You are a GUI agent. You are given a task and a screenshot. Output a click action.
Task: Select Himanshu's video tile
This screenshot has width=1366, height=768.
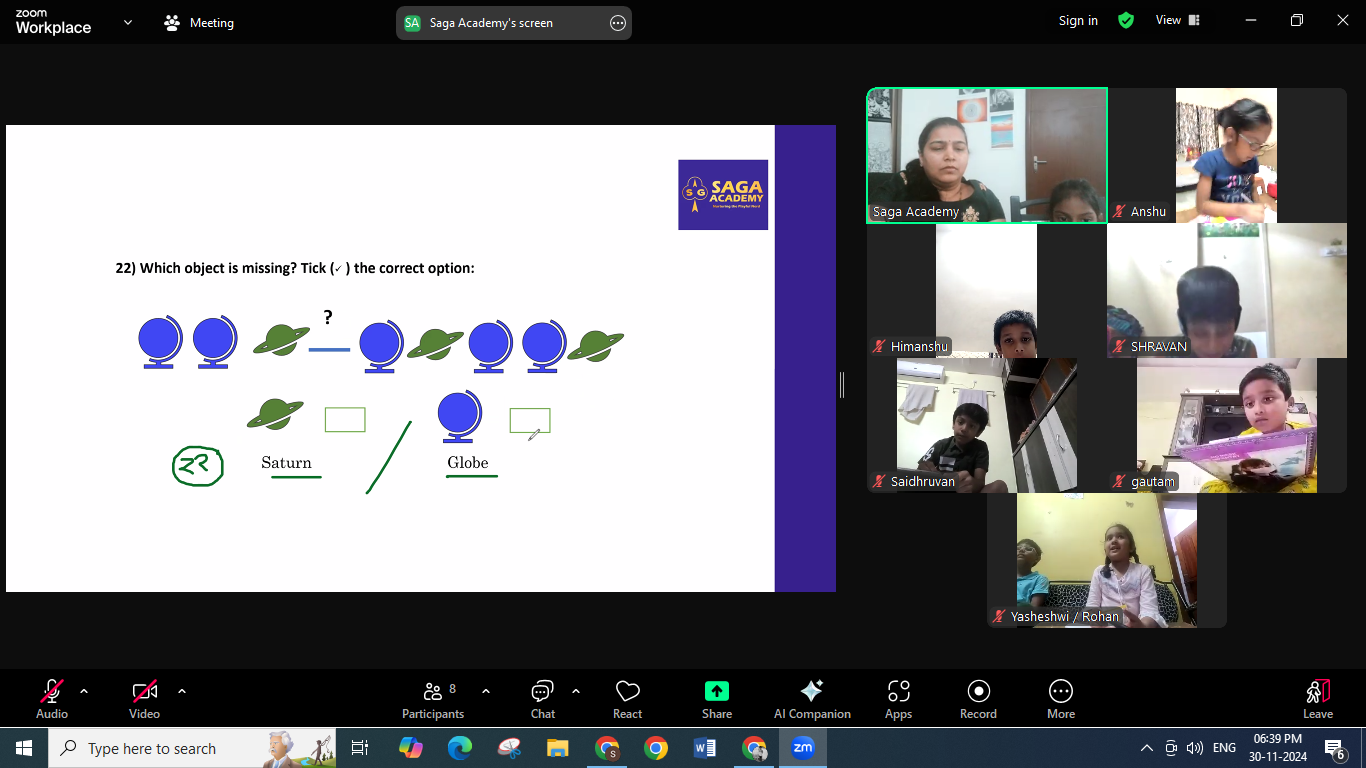986,290
